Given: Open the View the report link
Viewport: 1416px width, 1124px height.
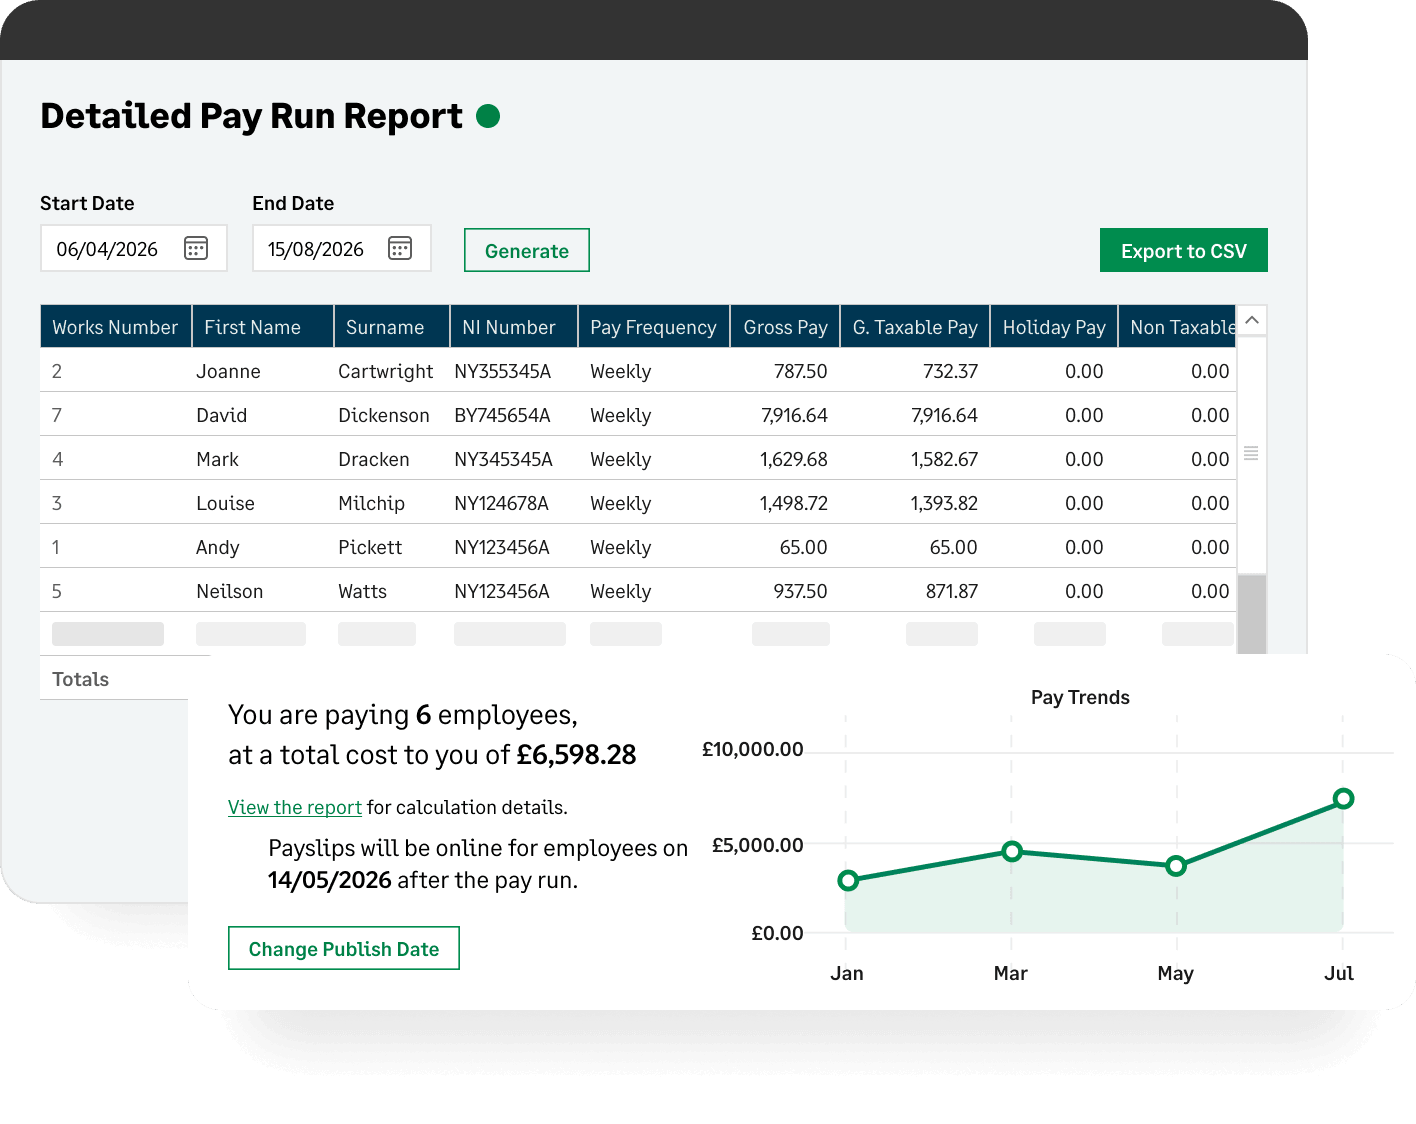Looking at the screenshot, I should click(295, 807).
